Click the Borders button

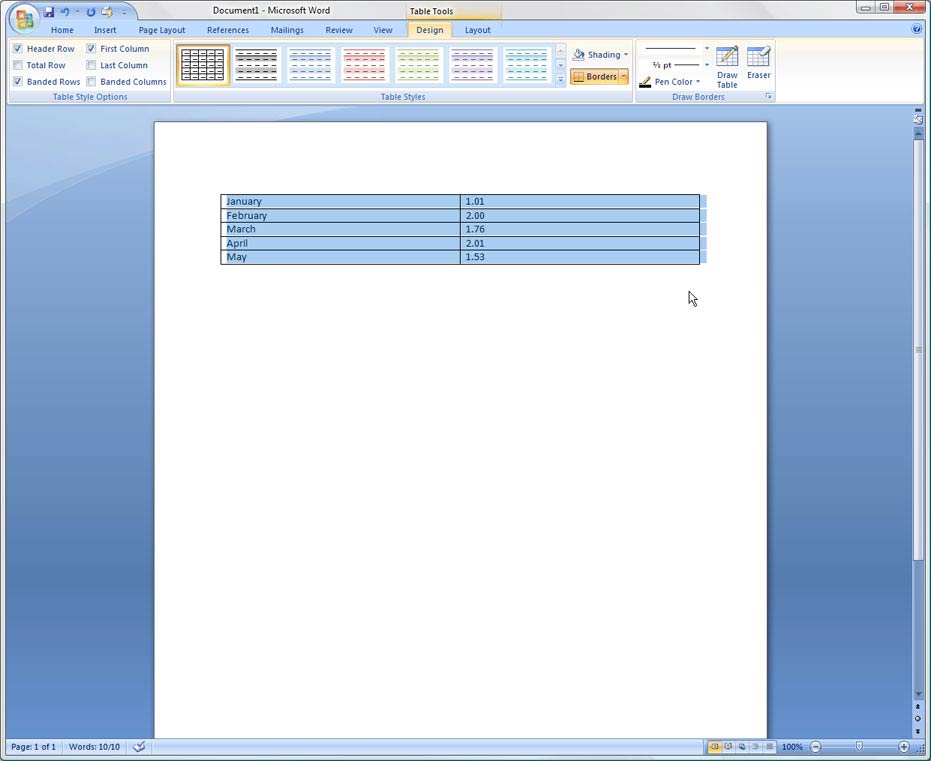[x=595, y=77]
